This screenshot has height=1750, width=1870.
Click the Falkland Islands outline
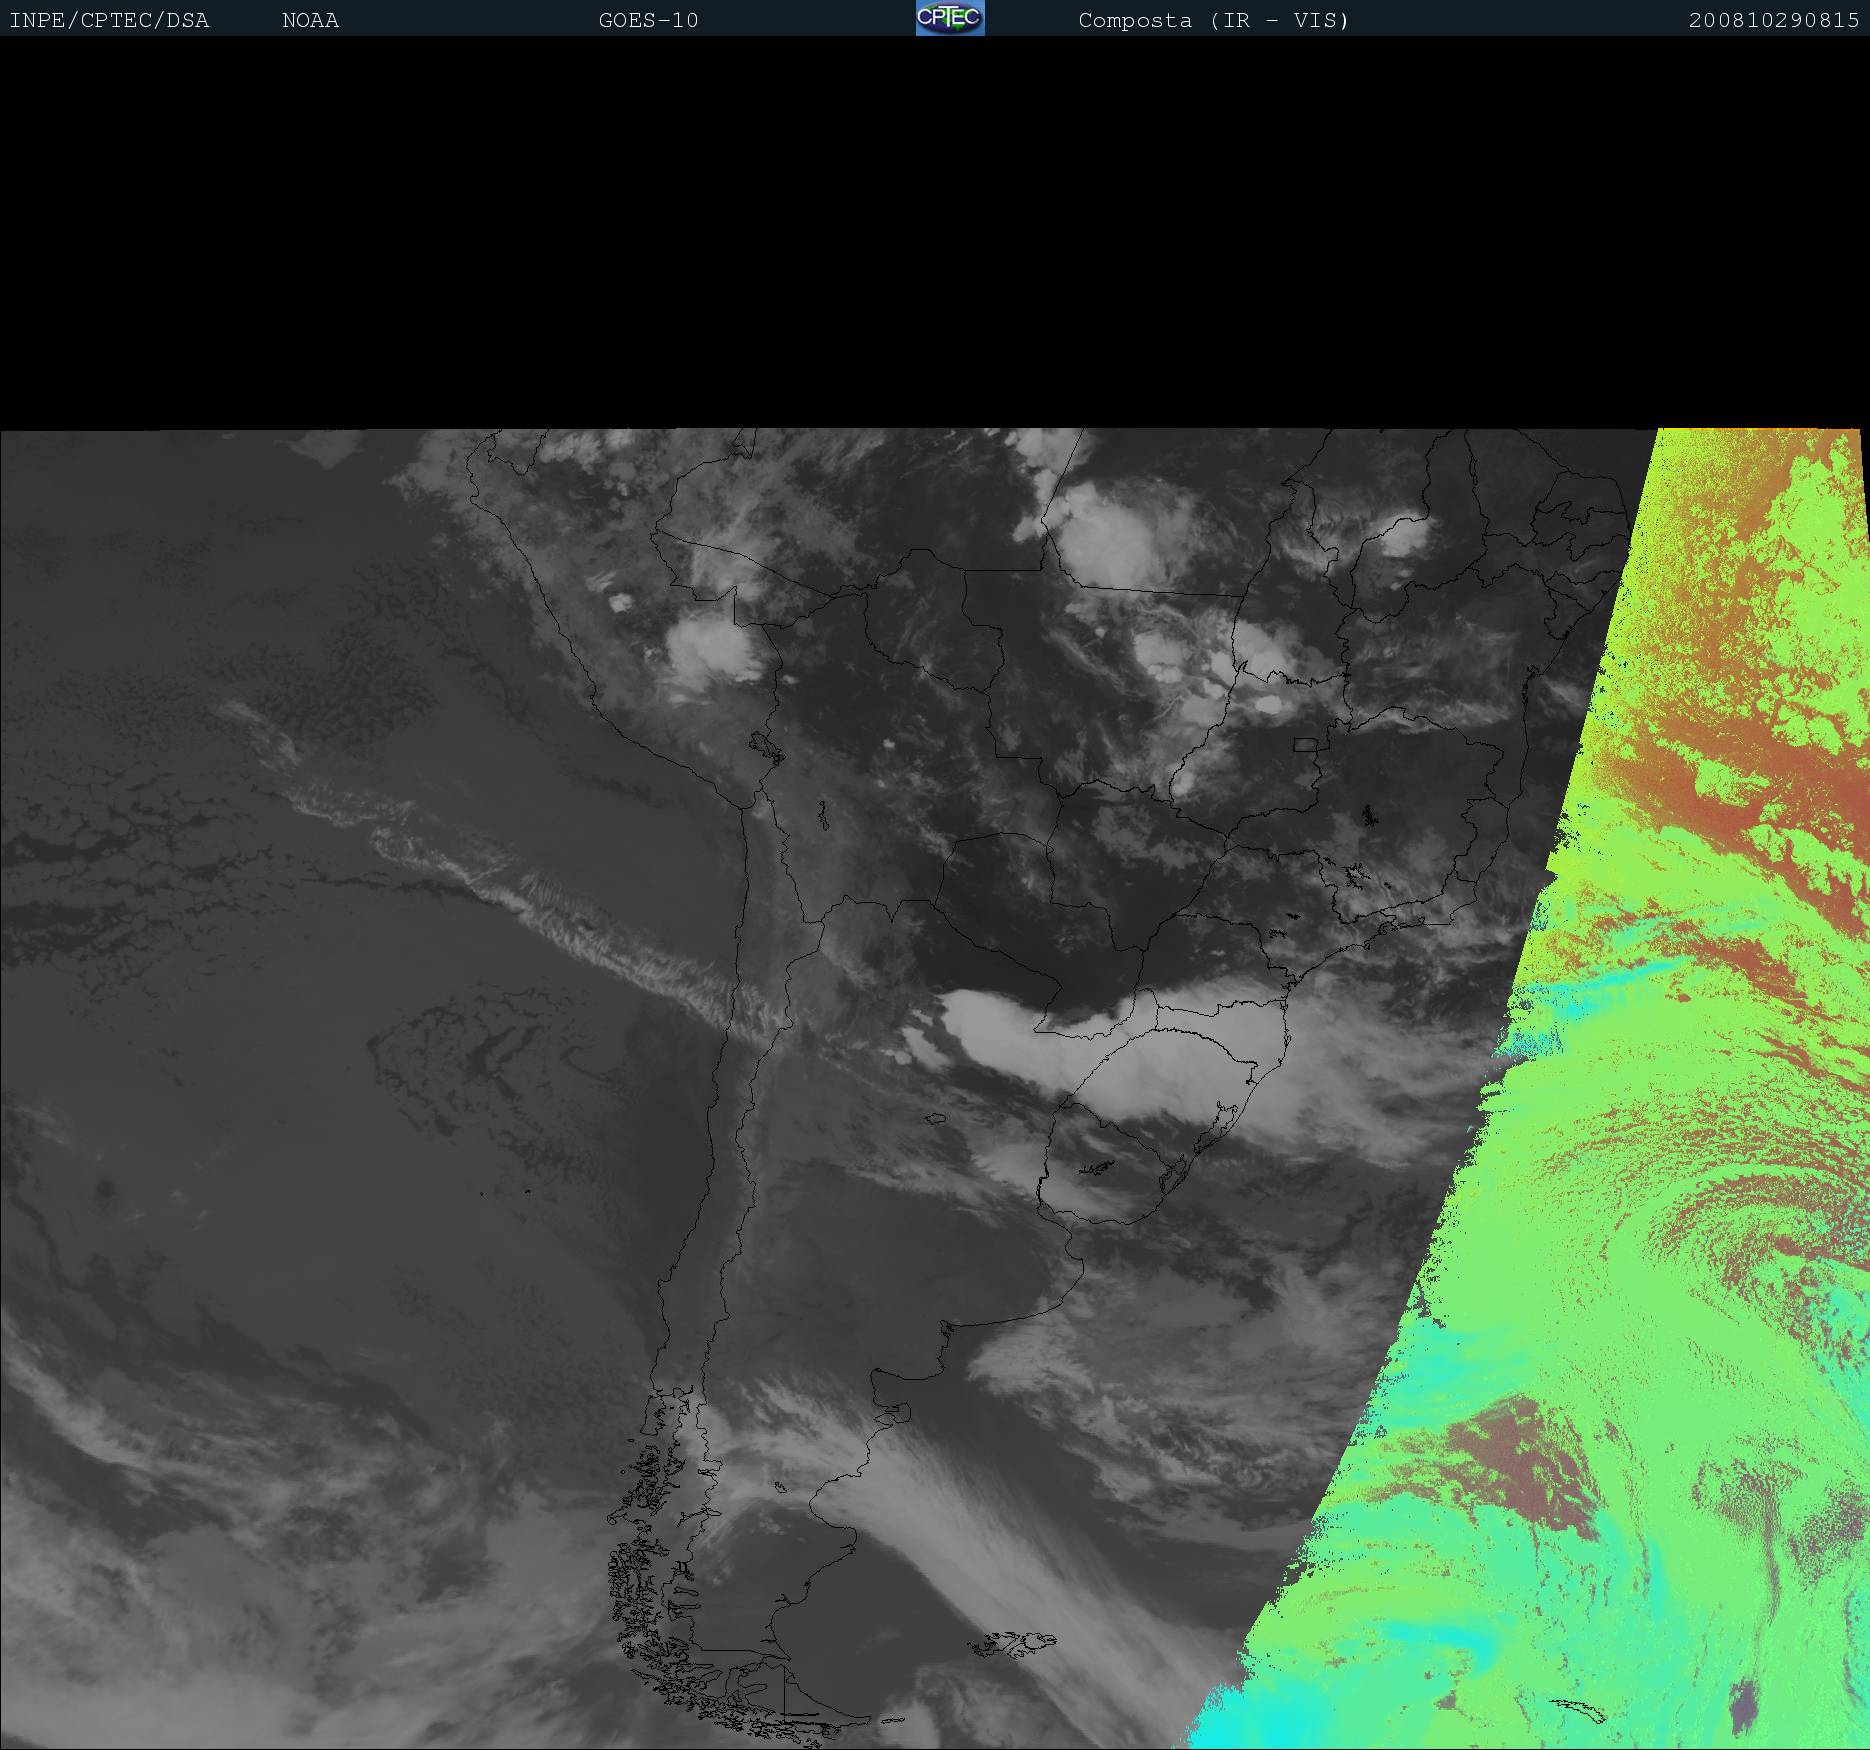click(x=1012, y=1644)
